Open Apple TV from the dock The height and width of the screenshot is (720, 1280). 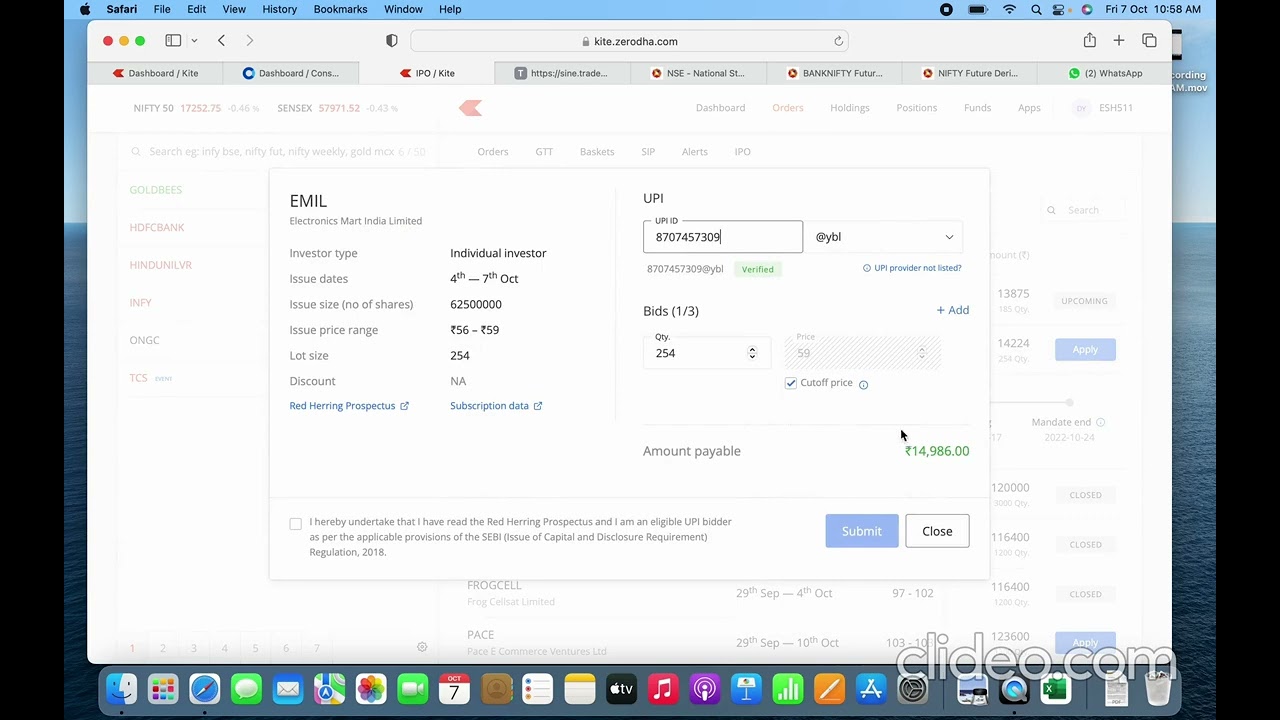coord(621,689)
